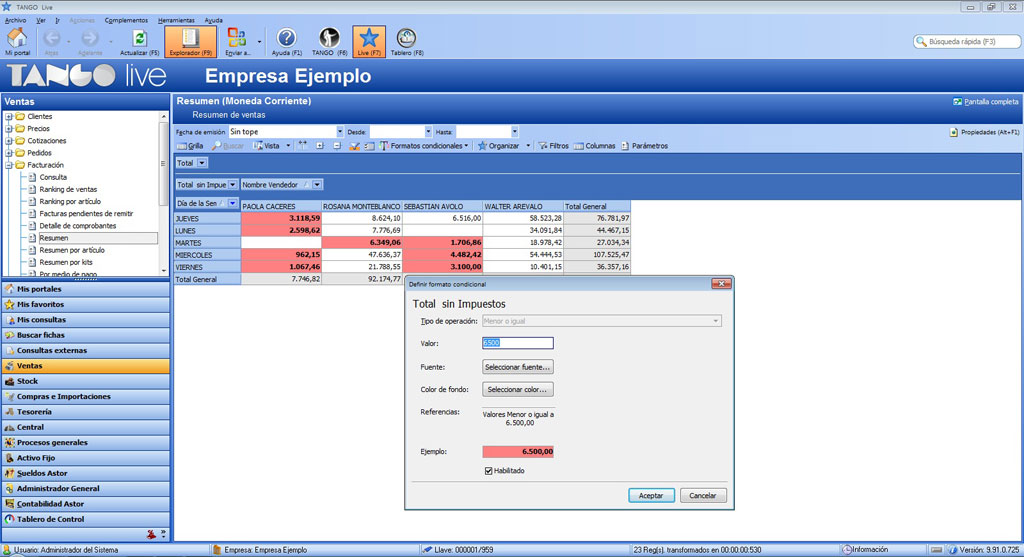Expand the Cotizaciones folder
The image size is (1024, 557).
pyautogui.click(x=9, y=140)
